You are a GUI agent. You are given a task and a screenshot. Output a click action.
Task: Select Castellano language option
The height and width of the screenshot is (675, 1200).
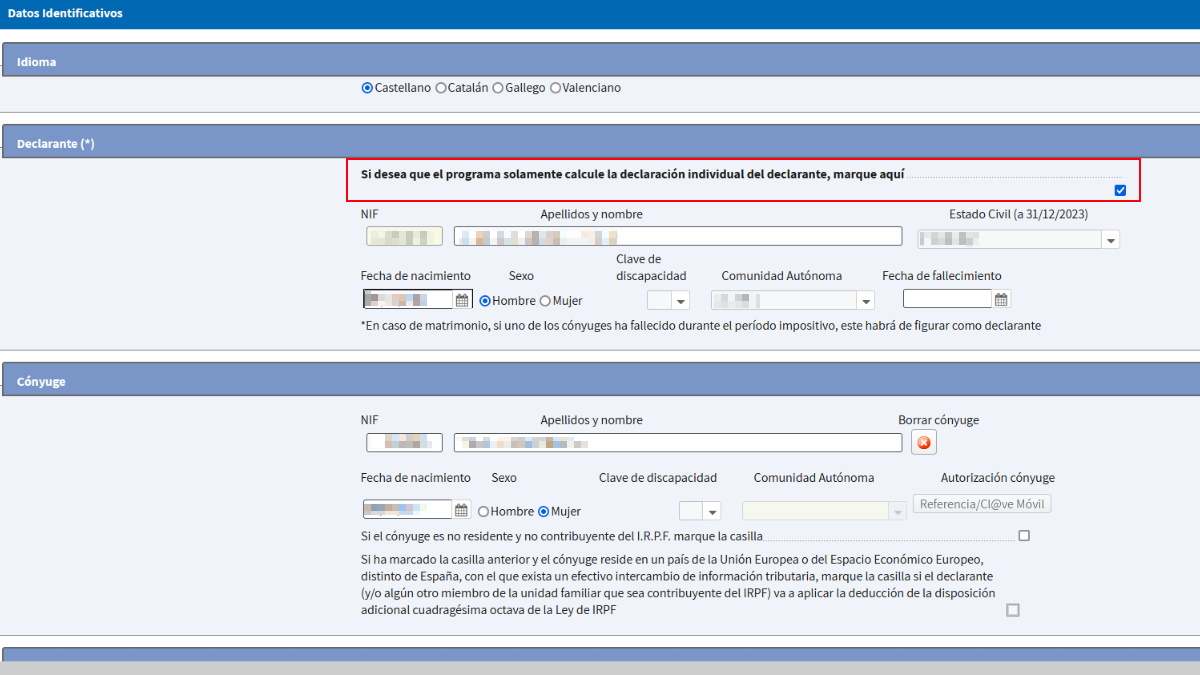click(x=367, y=88)
